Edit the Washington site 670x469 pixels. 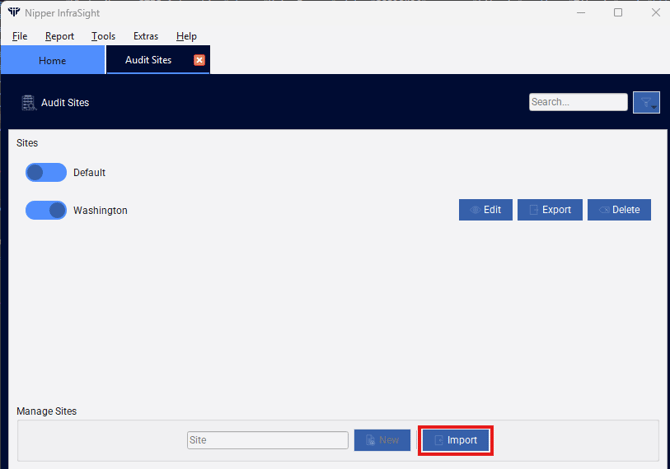[486, 210]
